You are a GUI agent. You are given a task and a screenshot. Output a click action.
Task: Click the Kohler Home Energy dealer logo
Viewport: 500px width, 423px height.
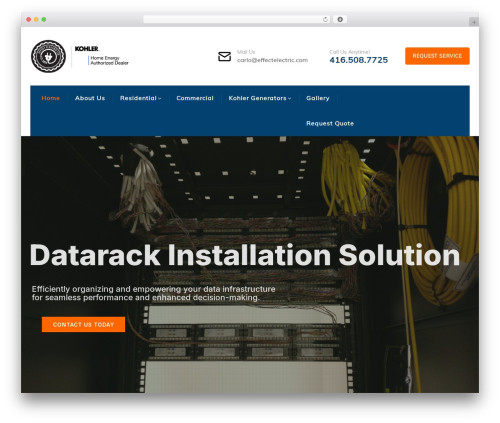coord(102,56)
